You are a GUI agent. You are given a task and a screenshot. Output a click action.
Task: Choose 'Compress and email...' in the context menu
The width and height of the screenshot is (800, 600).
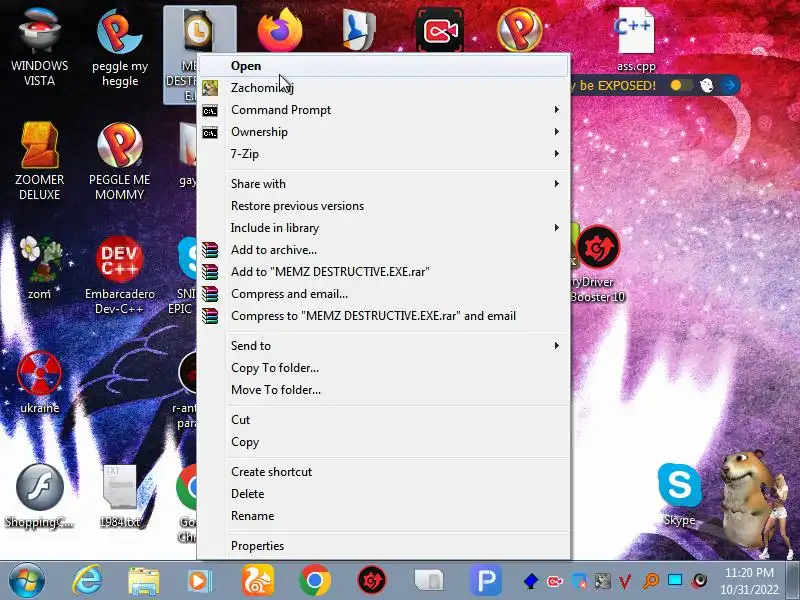[384, 294]
